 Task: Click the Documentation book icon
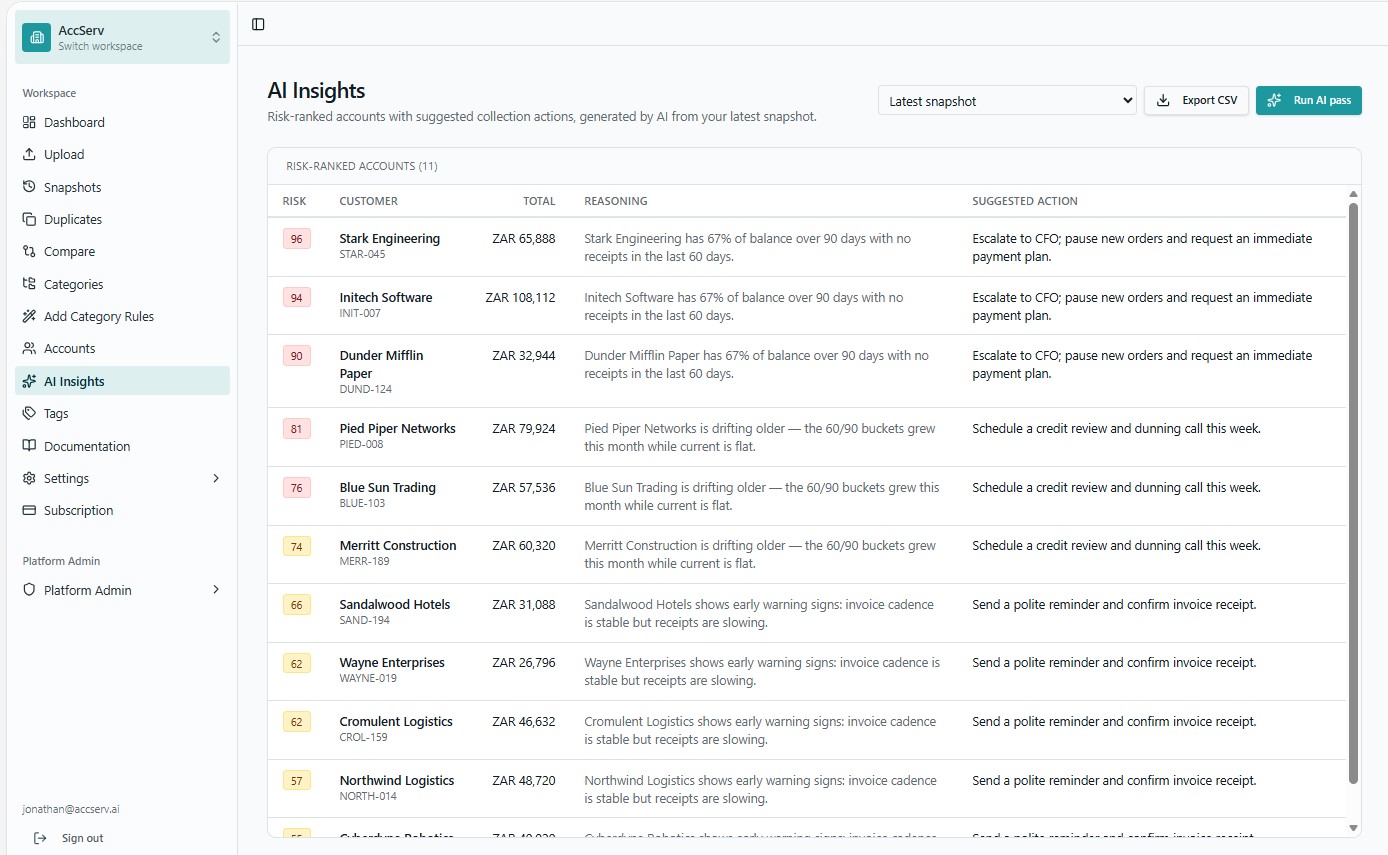[29, 446]
